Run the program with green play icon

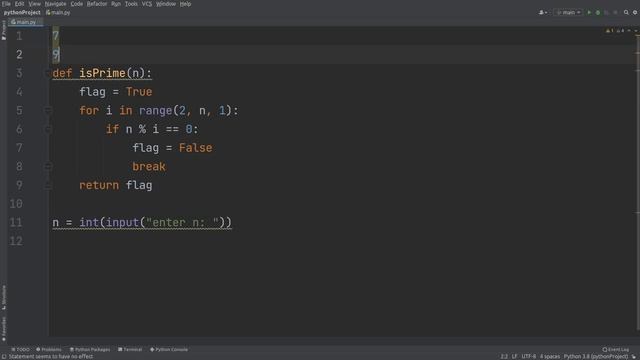[589, 13]
